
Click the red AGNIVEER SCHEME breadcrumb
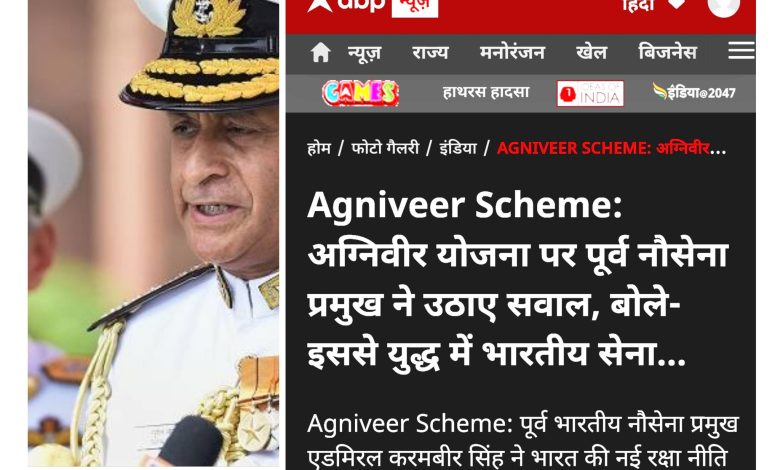(x=611, y=148)
